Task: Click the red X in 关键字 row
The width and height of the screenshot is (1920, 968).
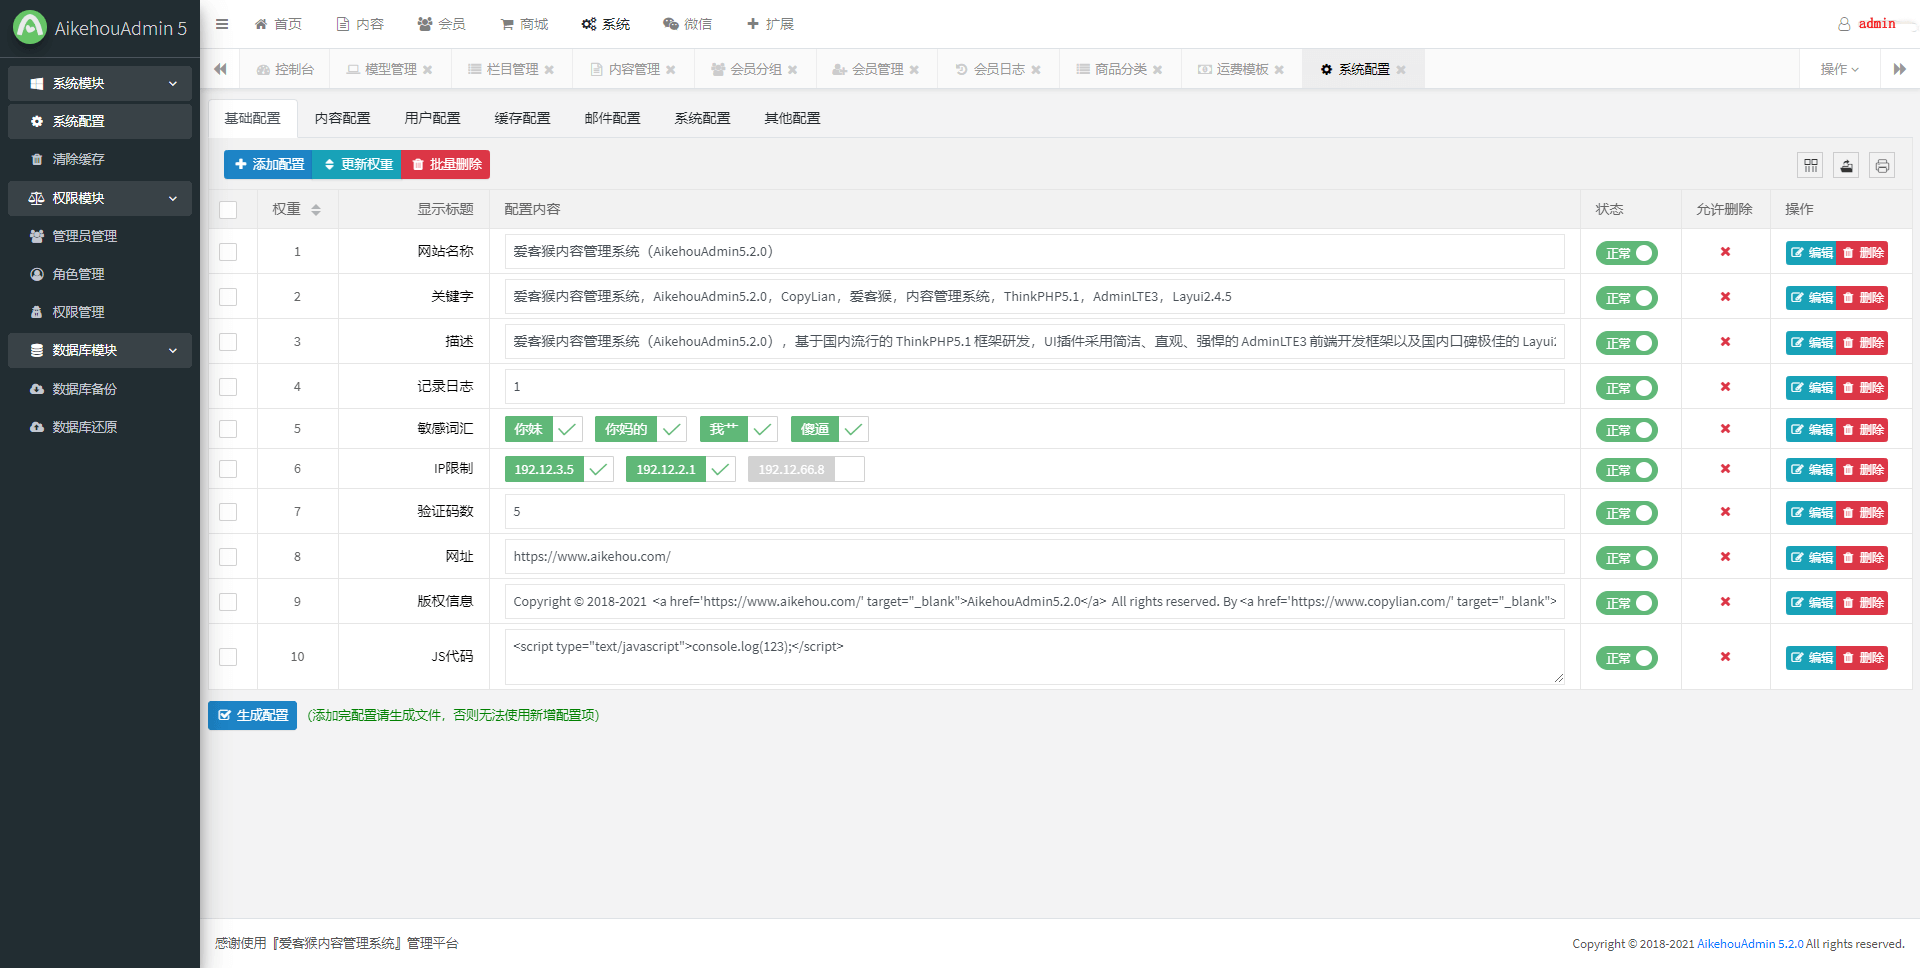Action: [x=1725, y=297]
